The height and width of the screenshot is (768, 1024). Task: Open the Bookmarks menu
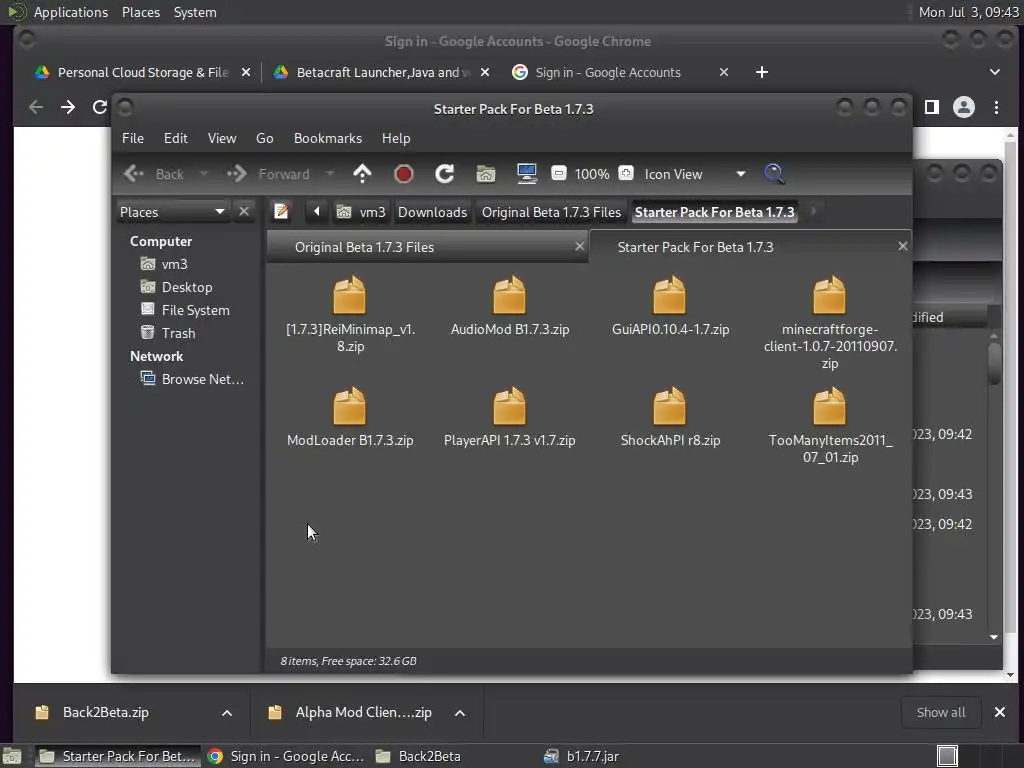tap(328, 138)
